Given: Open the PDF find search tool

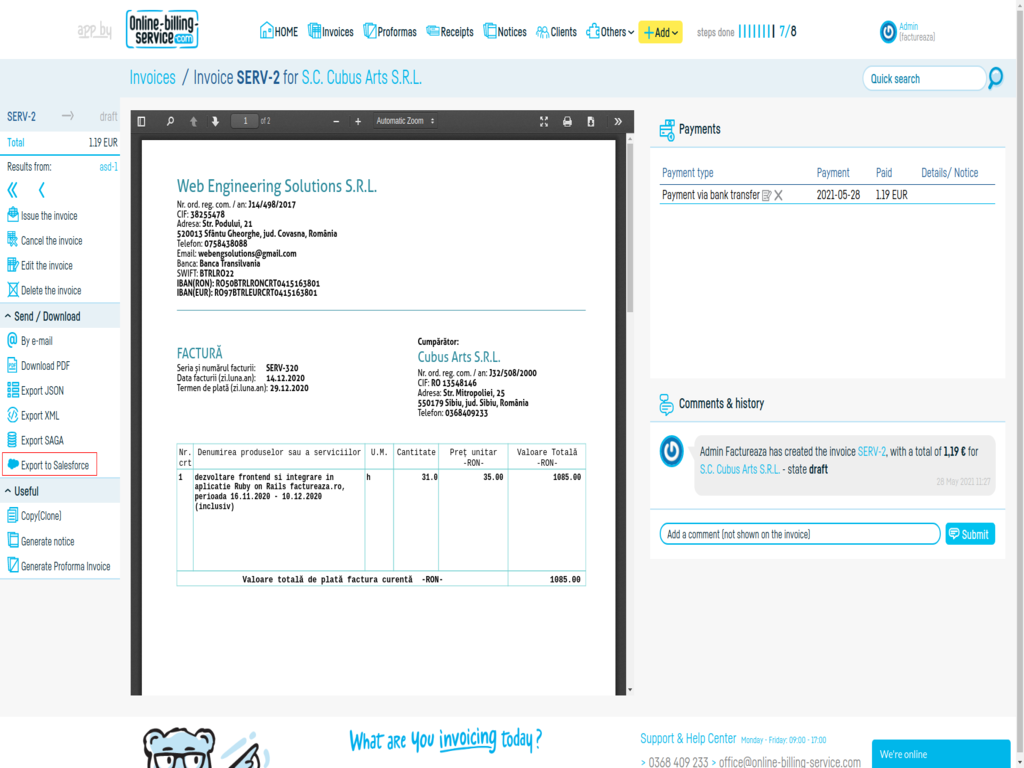Looking at the screenshot, I should pyautogui.click(x=170, y=121).
